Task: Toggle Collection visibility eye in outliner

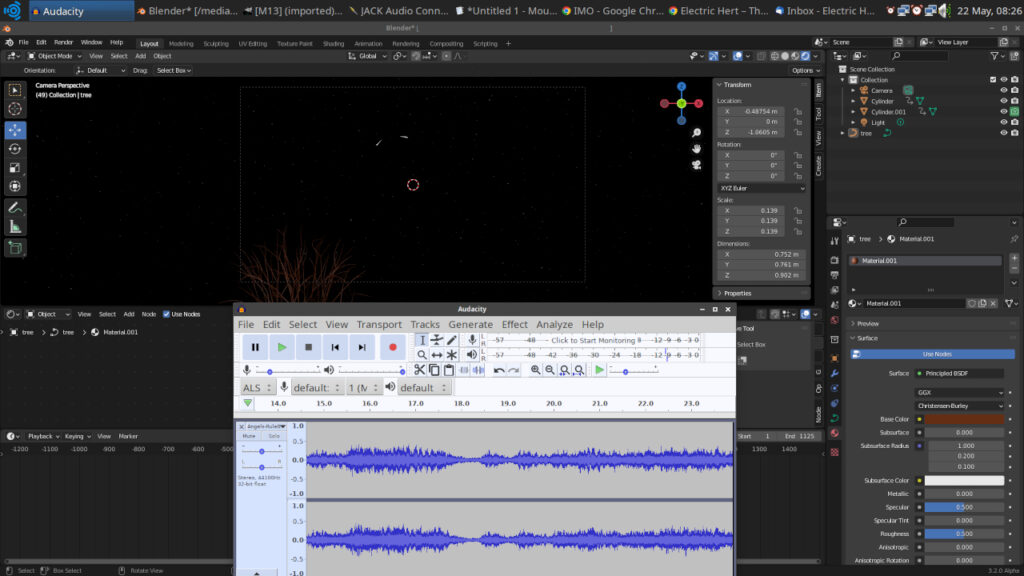Action: [1004, 80]
